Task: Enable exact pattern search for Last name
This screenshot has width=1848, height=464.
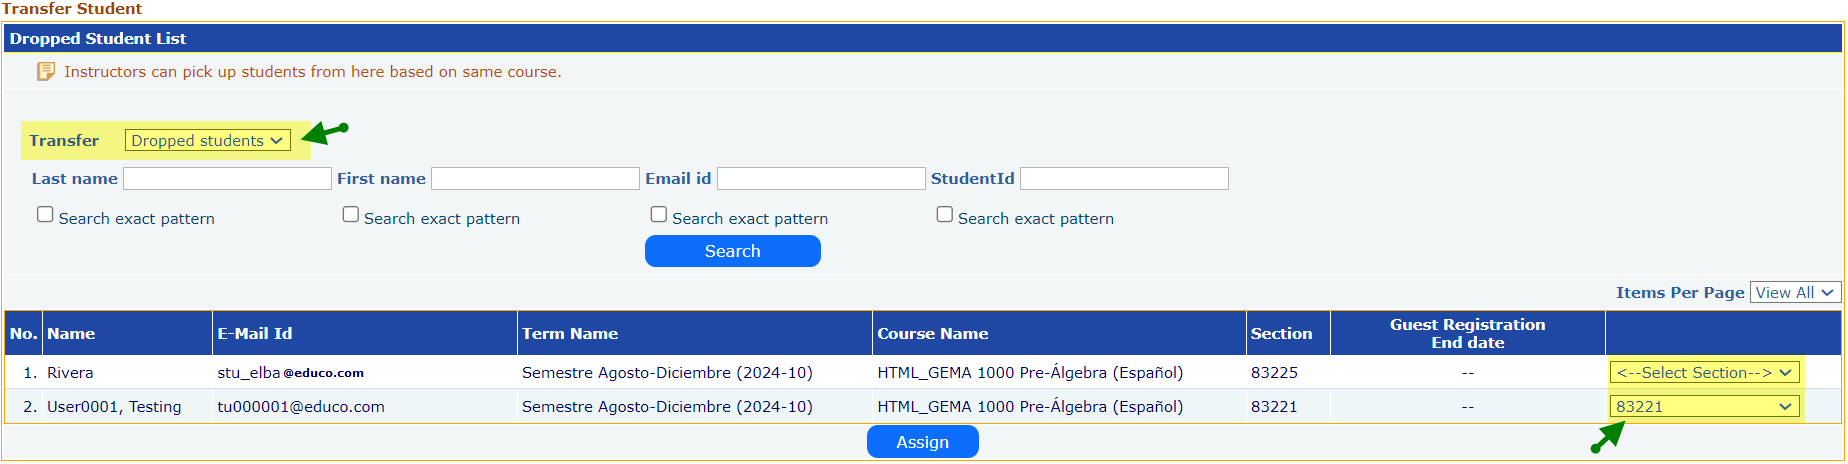Action: (x=45, y=215)
